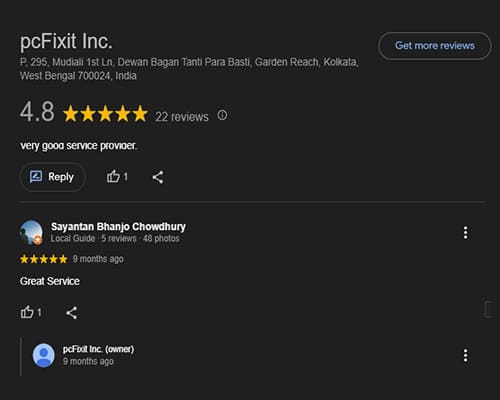
Task: Click the pcFixit Inc. business title
Action: pos(66,41)
